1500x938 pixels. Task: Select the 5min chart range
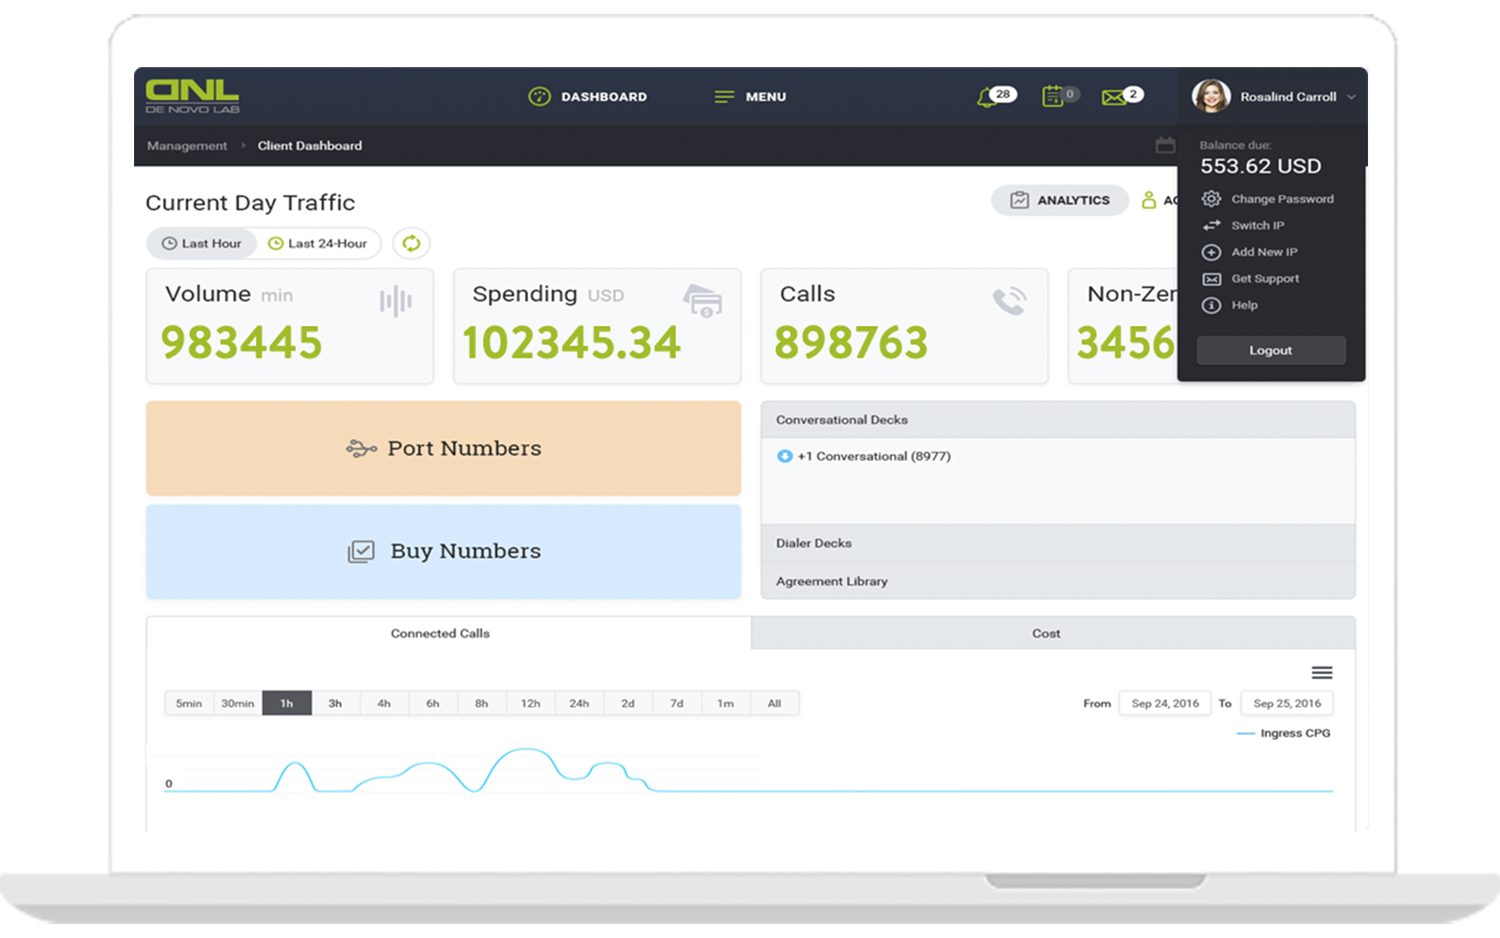[189, 704]
